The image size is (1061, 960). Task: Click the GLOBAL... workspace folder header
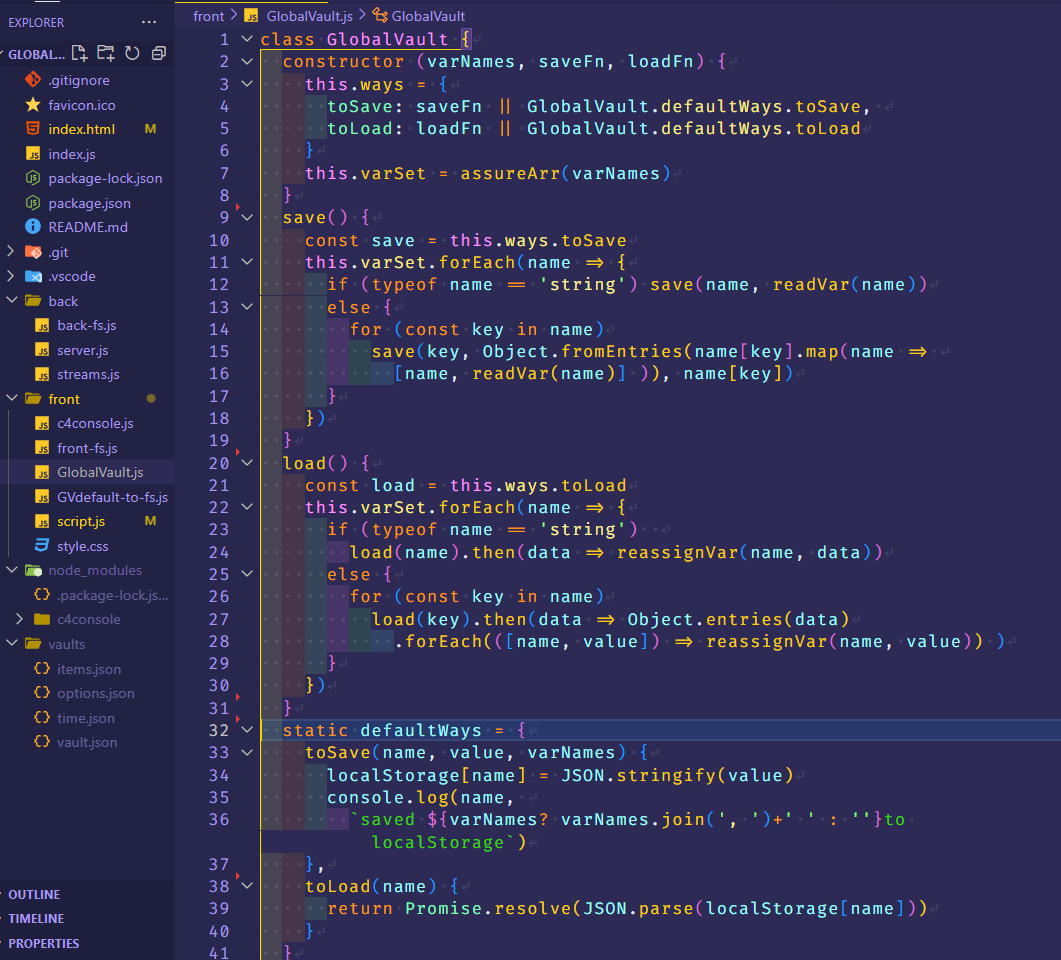[x=37, y=54]
